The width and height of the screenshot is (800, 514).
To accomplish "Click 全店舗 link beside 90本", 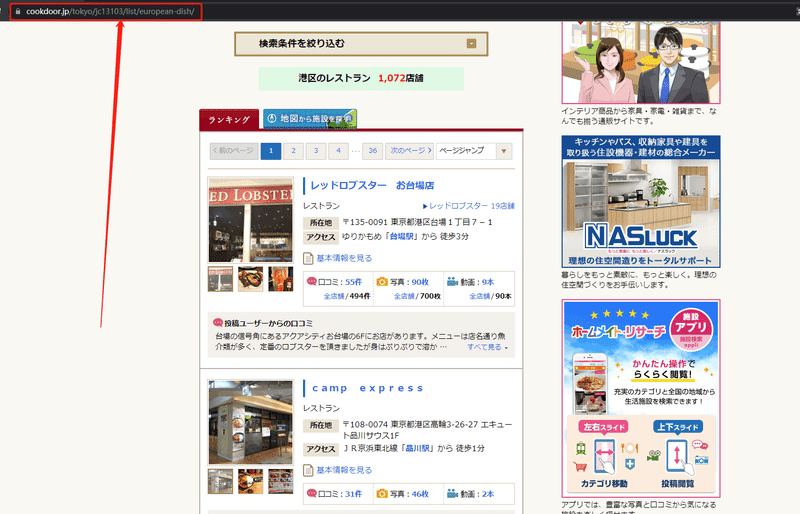I will click(x=480, y=296).
